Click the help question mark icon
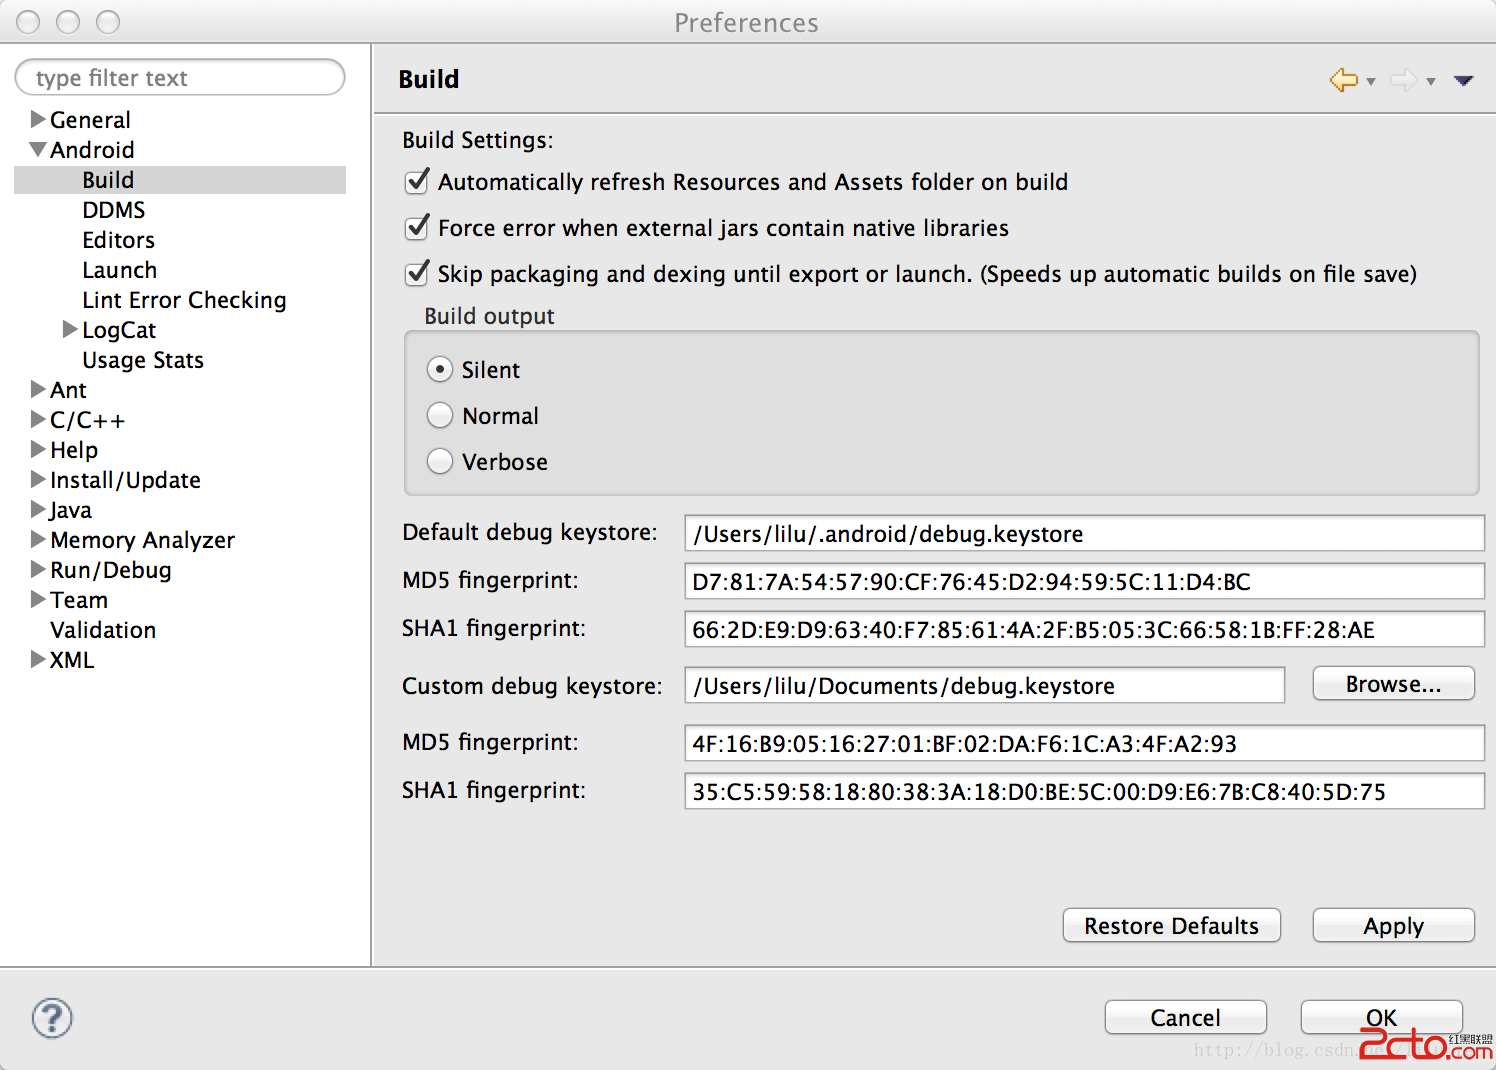Screen dimensions: 1496x1070 [x=52, y=1018]
